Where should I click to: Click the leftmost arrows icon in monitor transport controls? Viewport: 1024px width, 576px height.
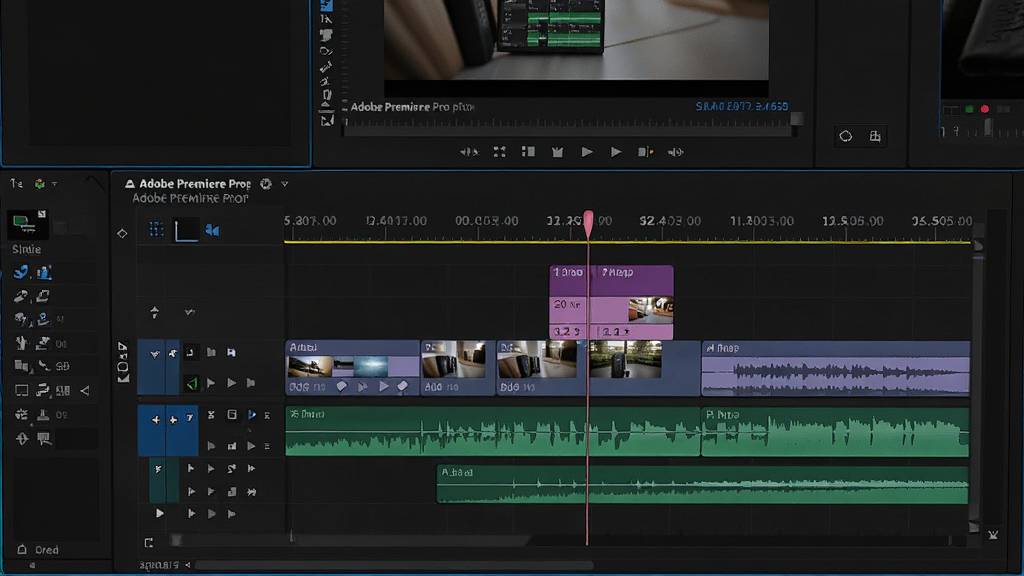(469, 152)
